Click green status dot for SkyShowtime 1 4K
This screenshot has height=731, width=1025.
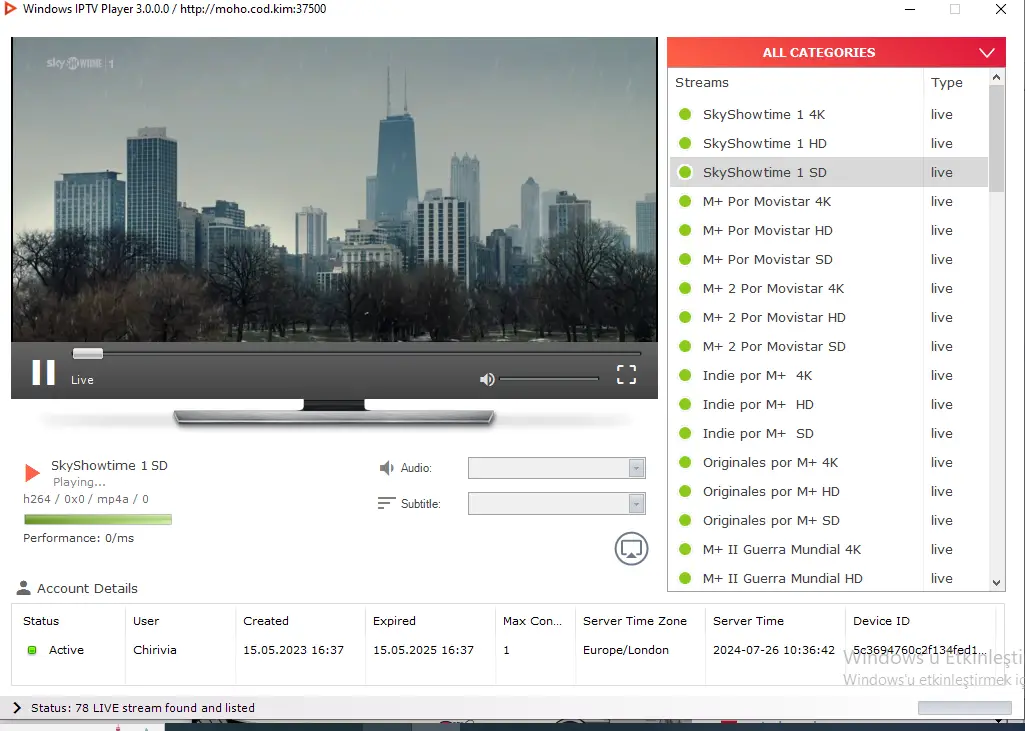click(x=685, y=114)
